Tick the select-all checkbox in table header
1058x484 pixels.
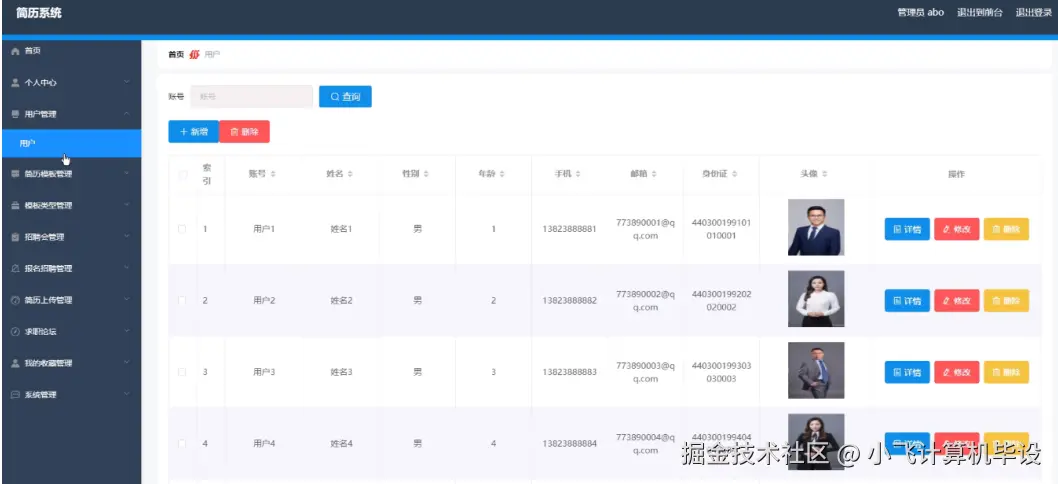point(182,175)
